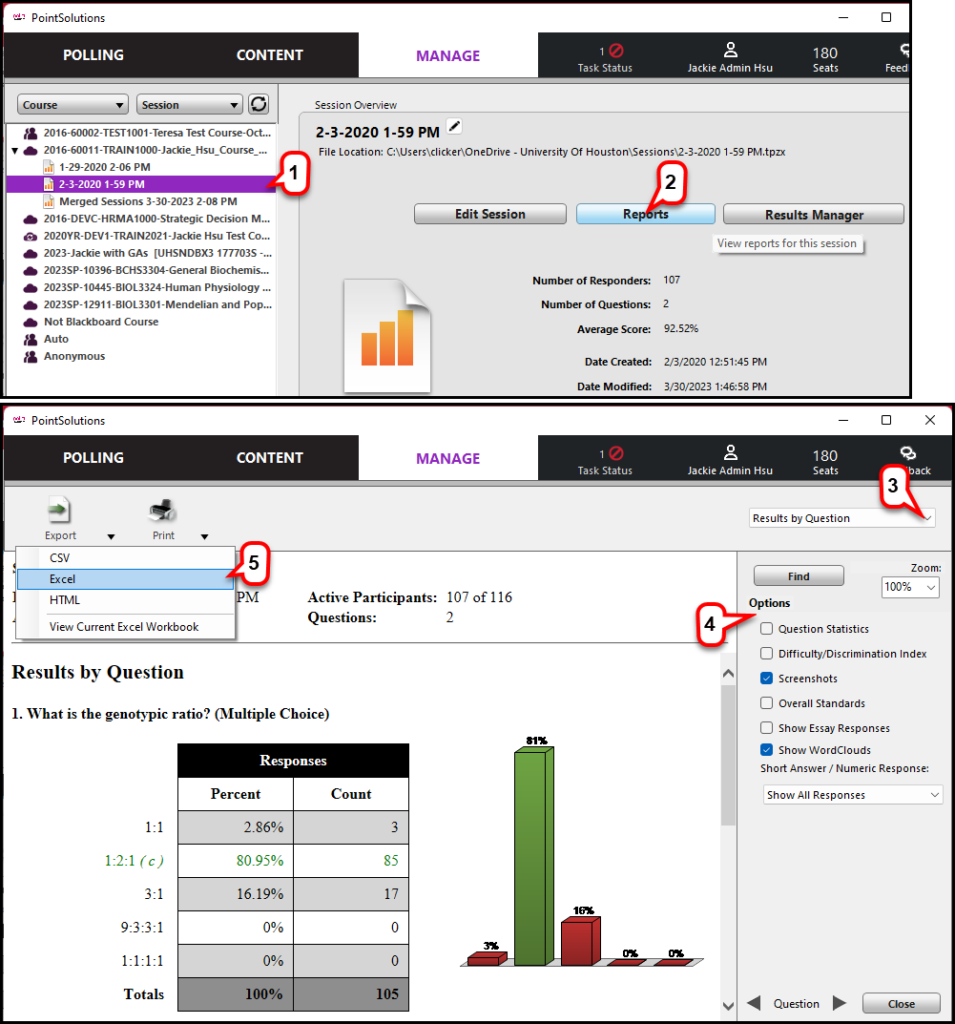Open the Zoom 100% dropdown
Viewport: 955px width, 1024px height.
910,587
